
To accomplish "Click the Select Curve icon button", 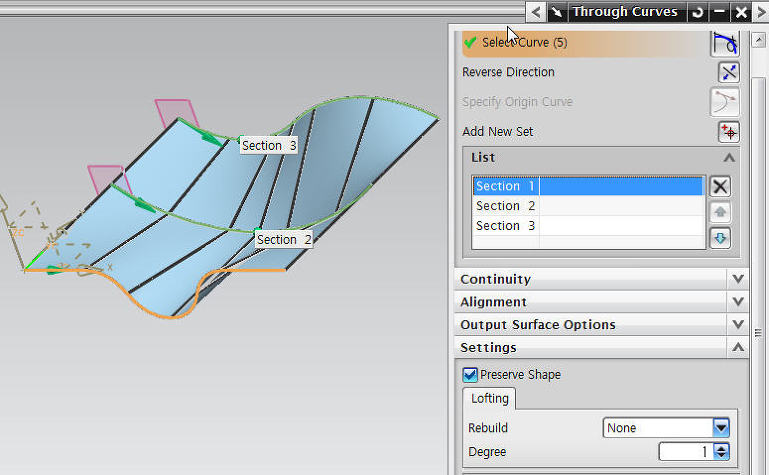I will click(x=725, y=42).
